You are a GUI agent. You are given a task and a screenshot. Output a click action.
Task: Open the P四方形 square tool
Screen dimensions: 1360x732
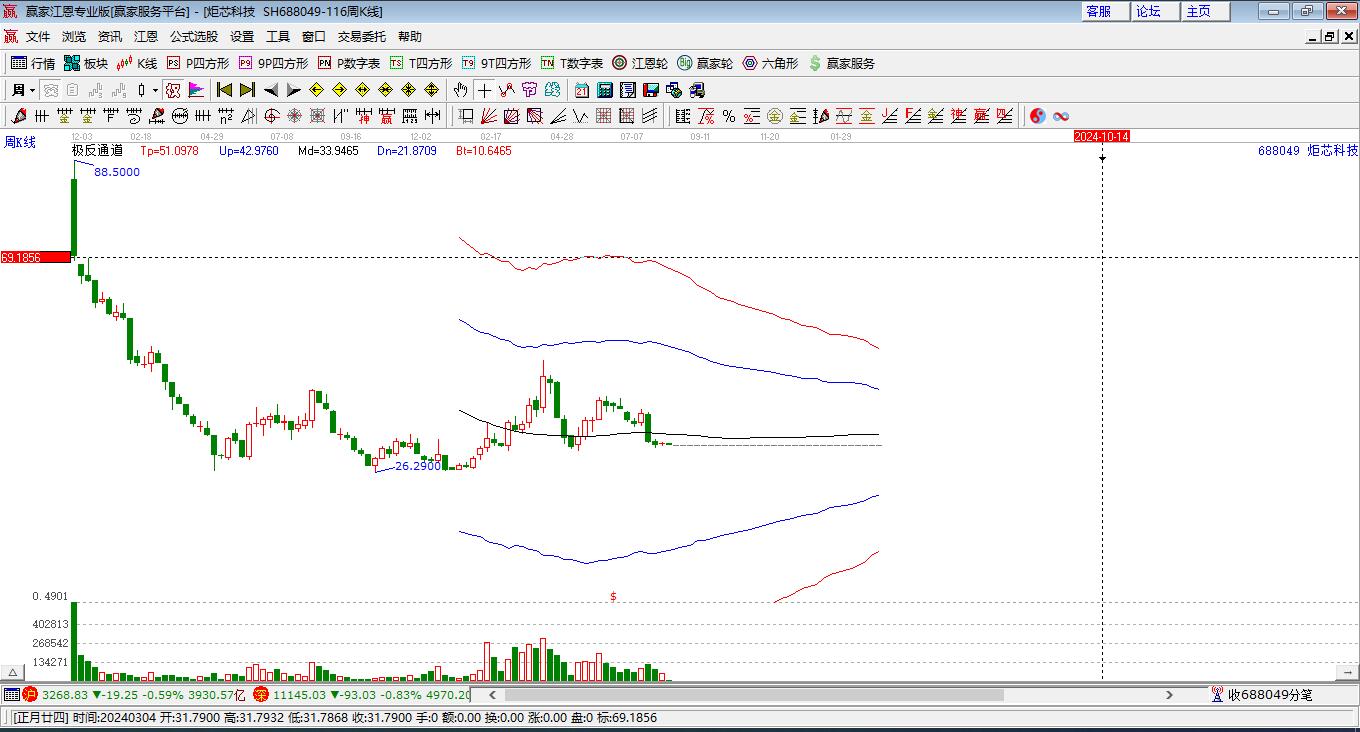pos(197,63)
